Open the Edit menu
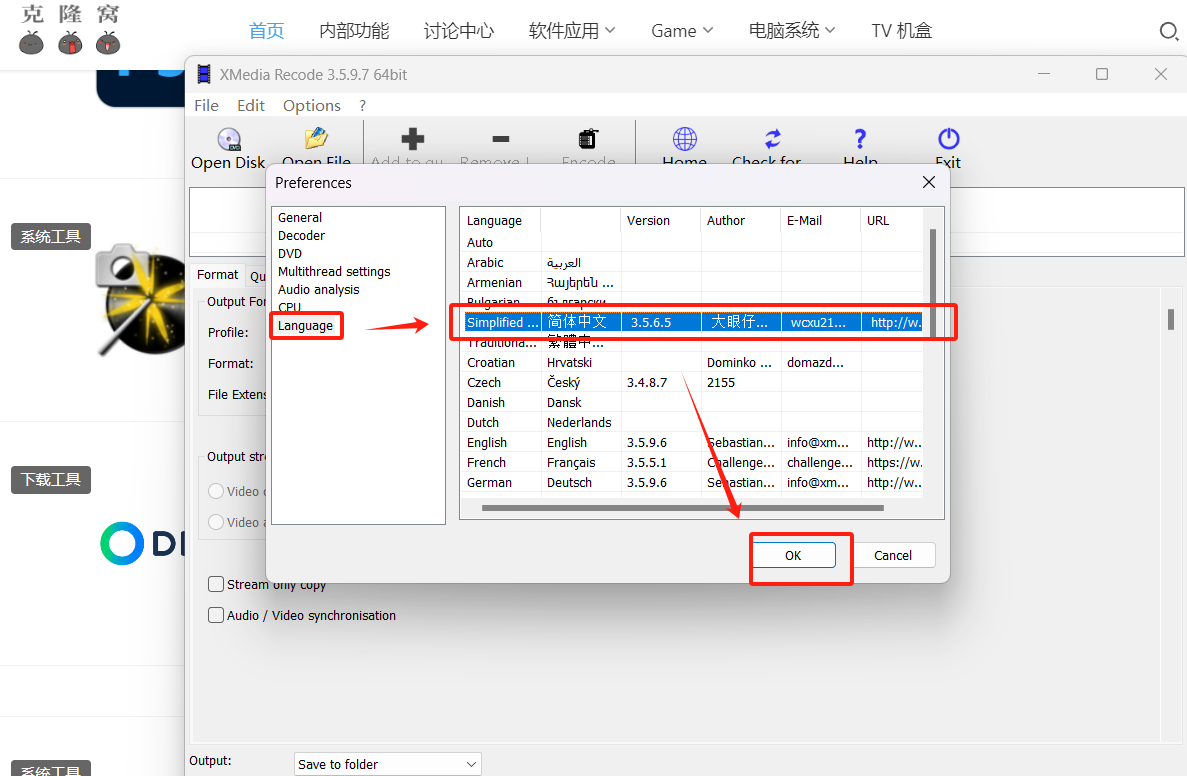This screenshot has height=776, width=1187. (x=251, y=105)
